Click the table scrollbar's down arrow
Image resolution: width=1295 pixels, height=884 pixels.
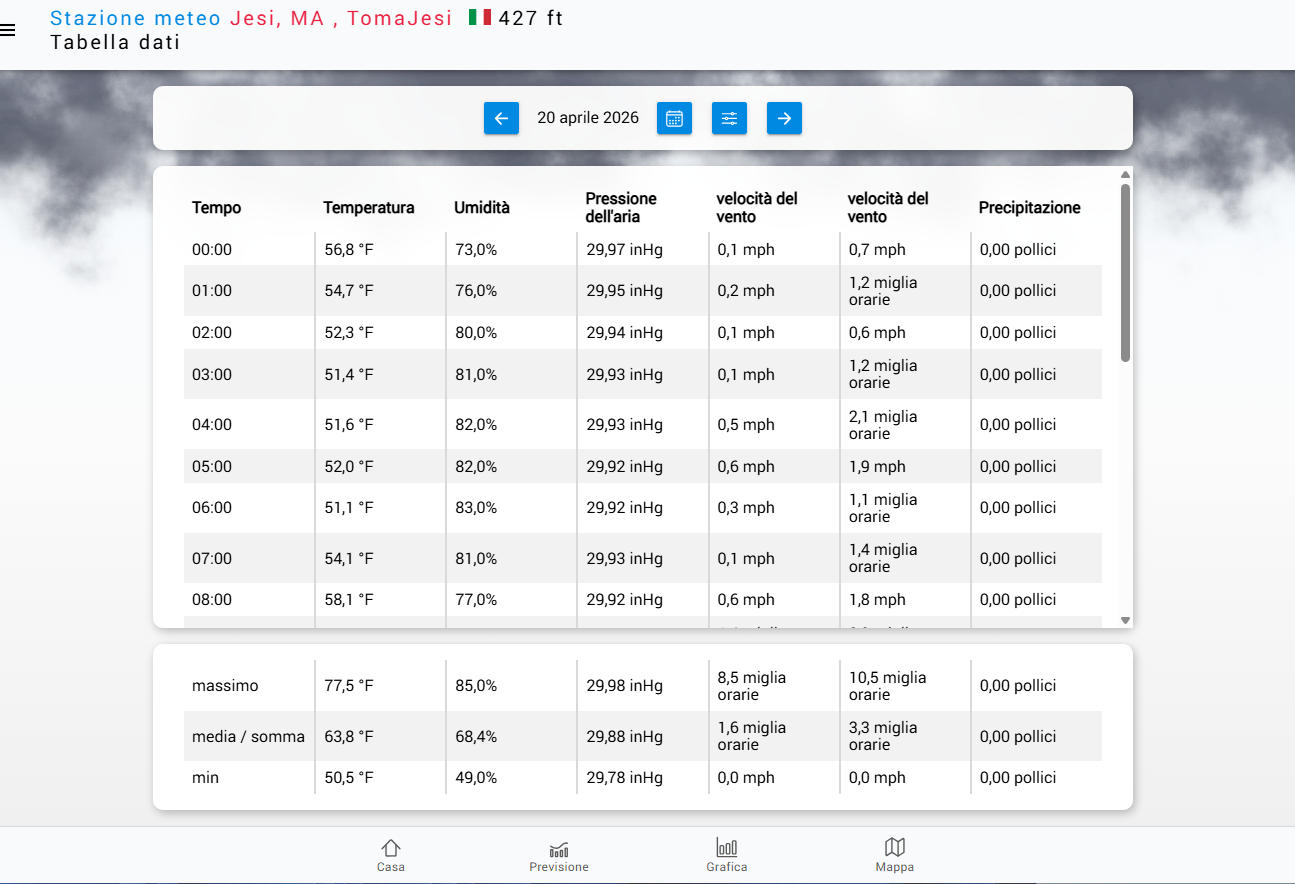pyautogui.click(x=1125, y=620)
